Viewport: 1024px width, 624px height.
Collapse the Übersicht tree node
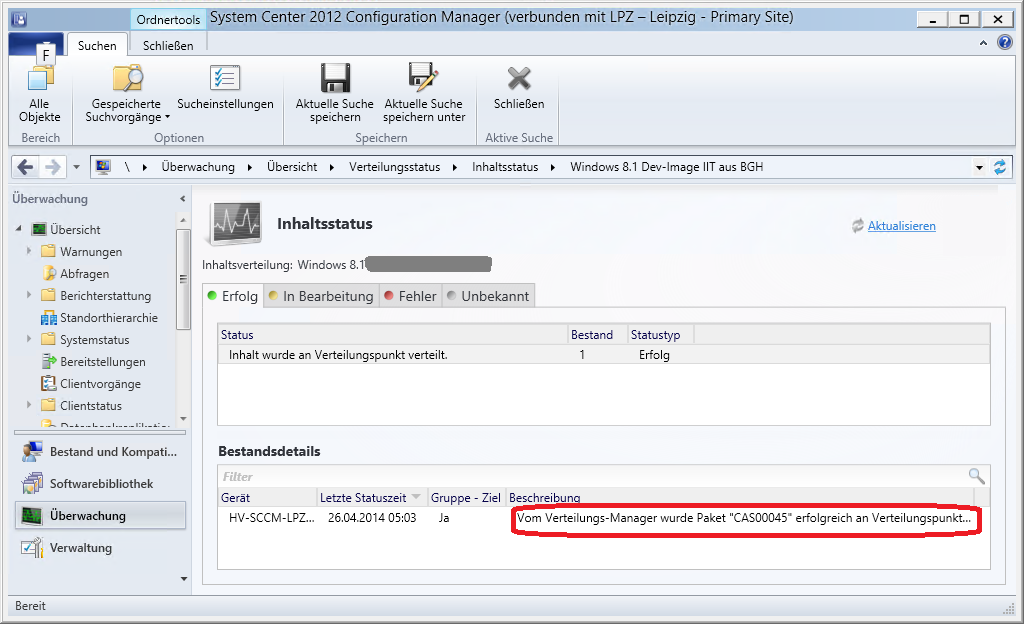[x=19, y=228]
